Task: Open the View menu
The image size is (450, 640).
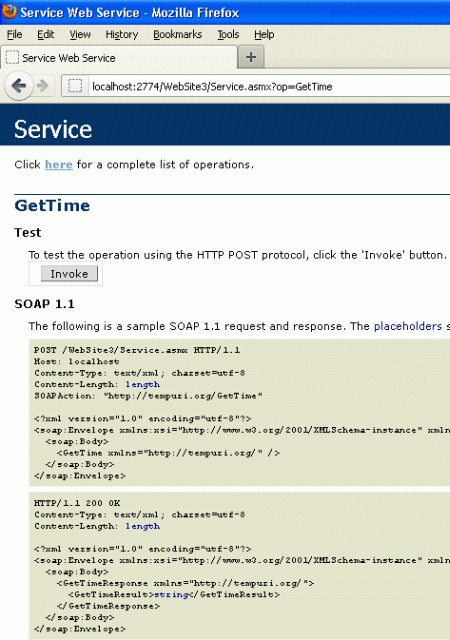Action: pyautogui.click(x=80, y=35)
